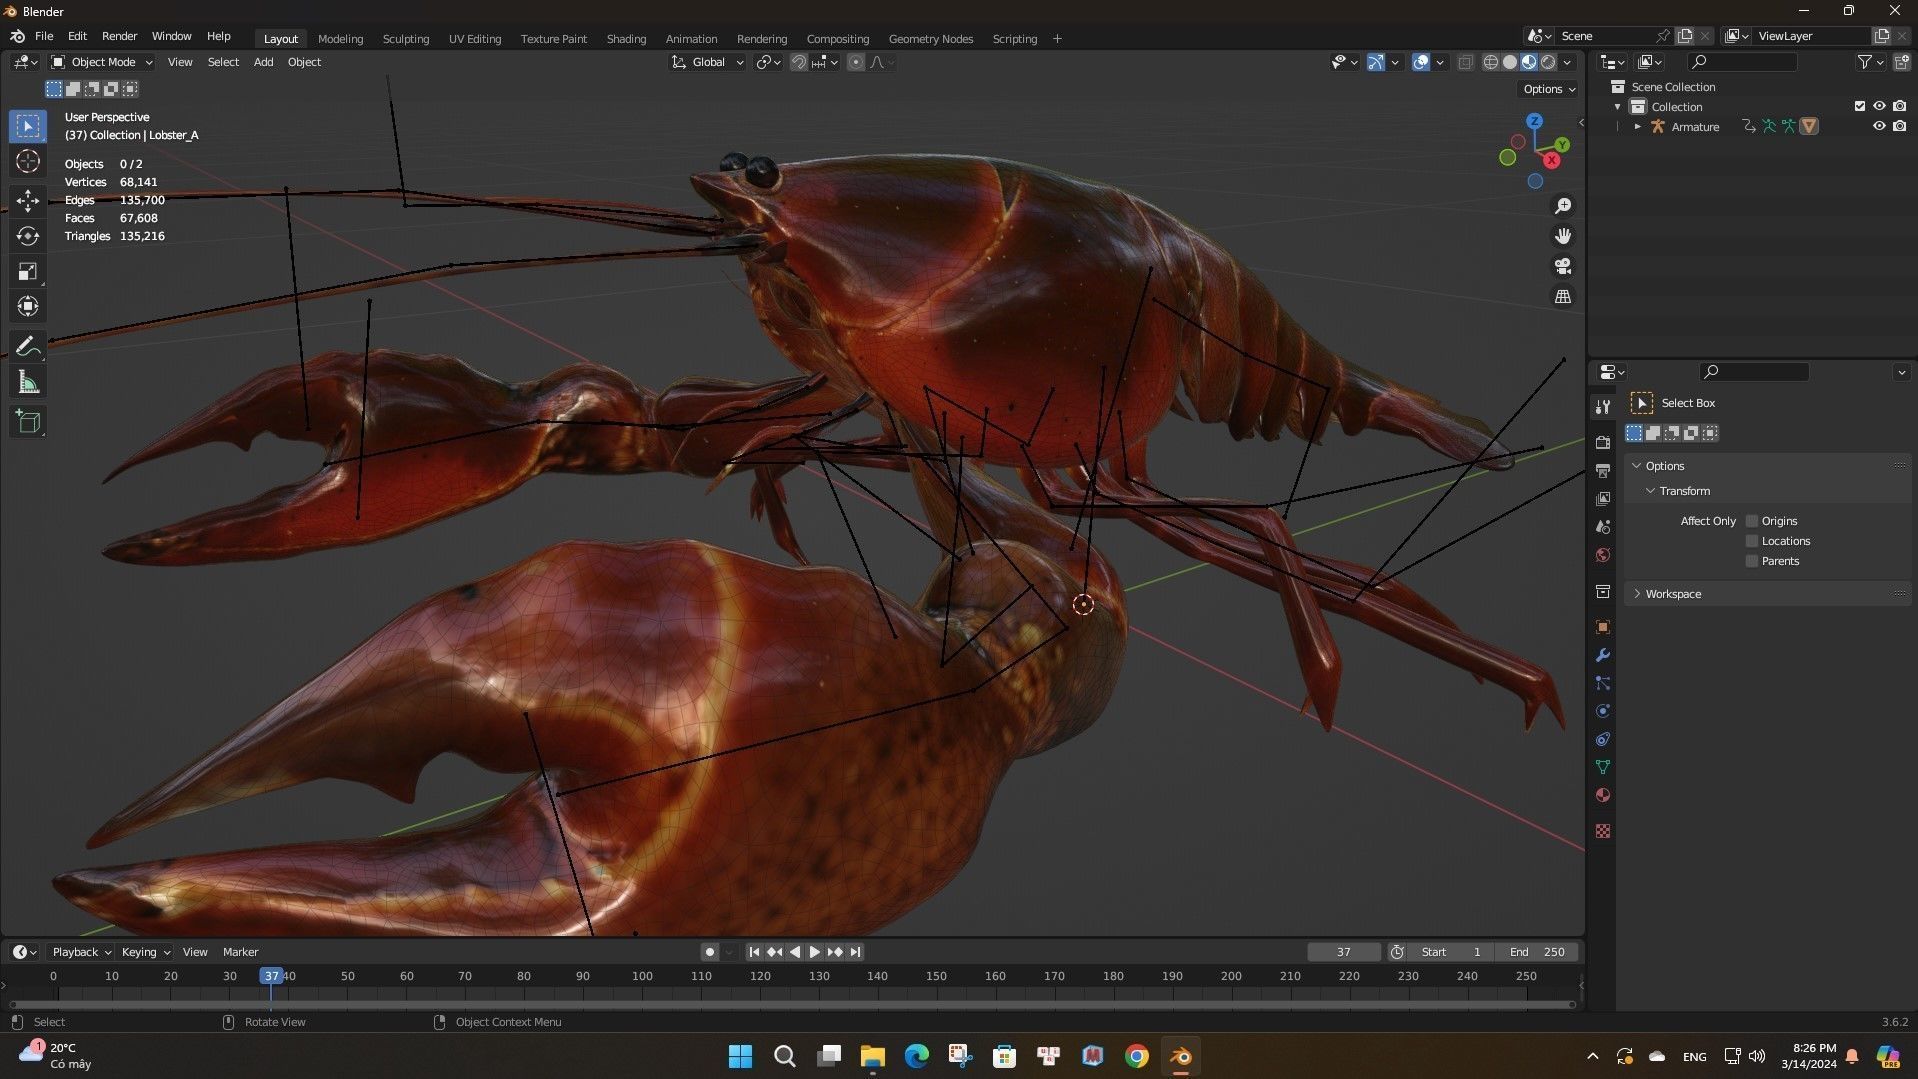Toggle snapping magnet icon
Screen dimensions: 1918x1079
pos(799,62)
